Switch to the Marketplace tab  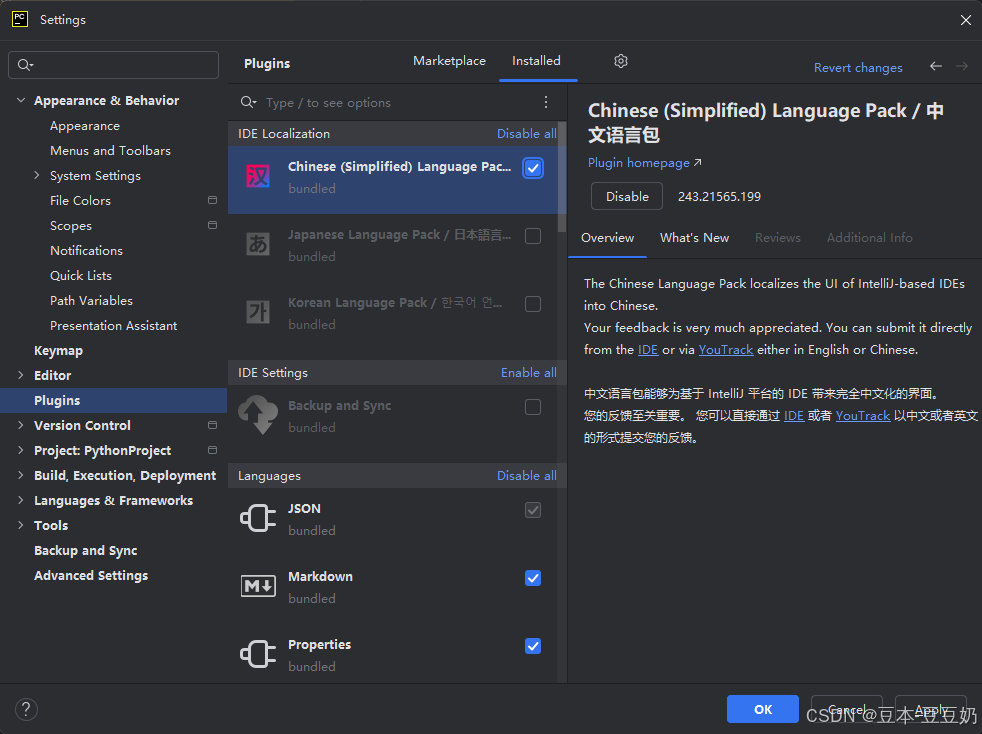click(449, 61)
